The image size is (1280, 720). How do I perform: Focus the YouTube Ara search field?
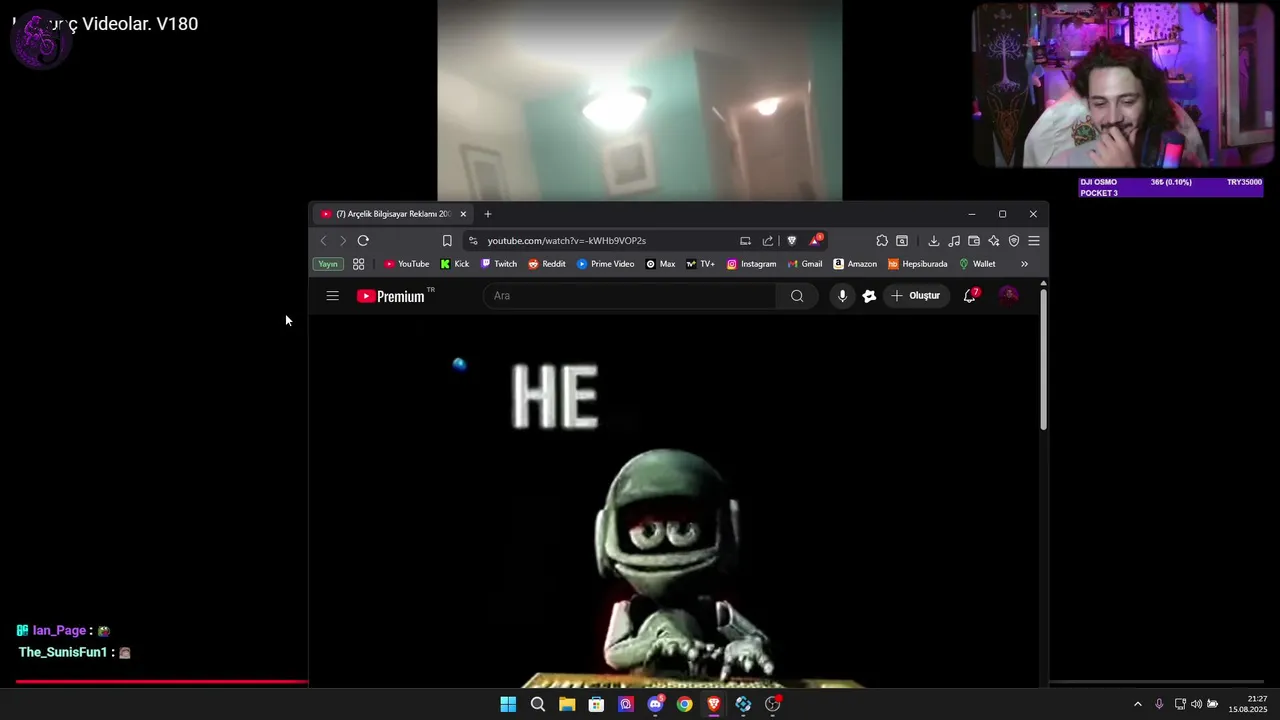point(630,296)
